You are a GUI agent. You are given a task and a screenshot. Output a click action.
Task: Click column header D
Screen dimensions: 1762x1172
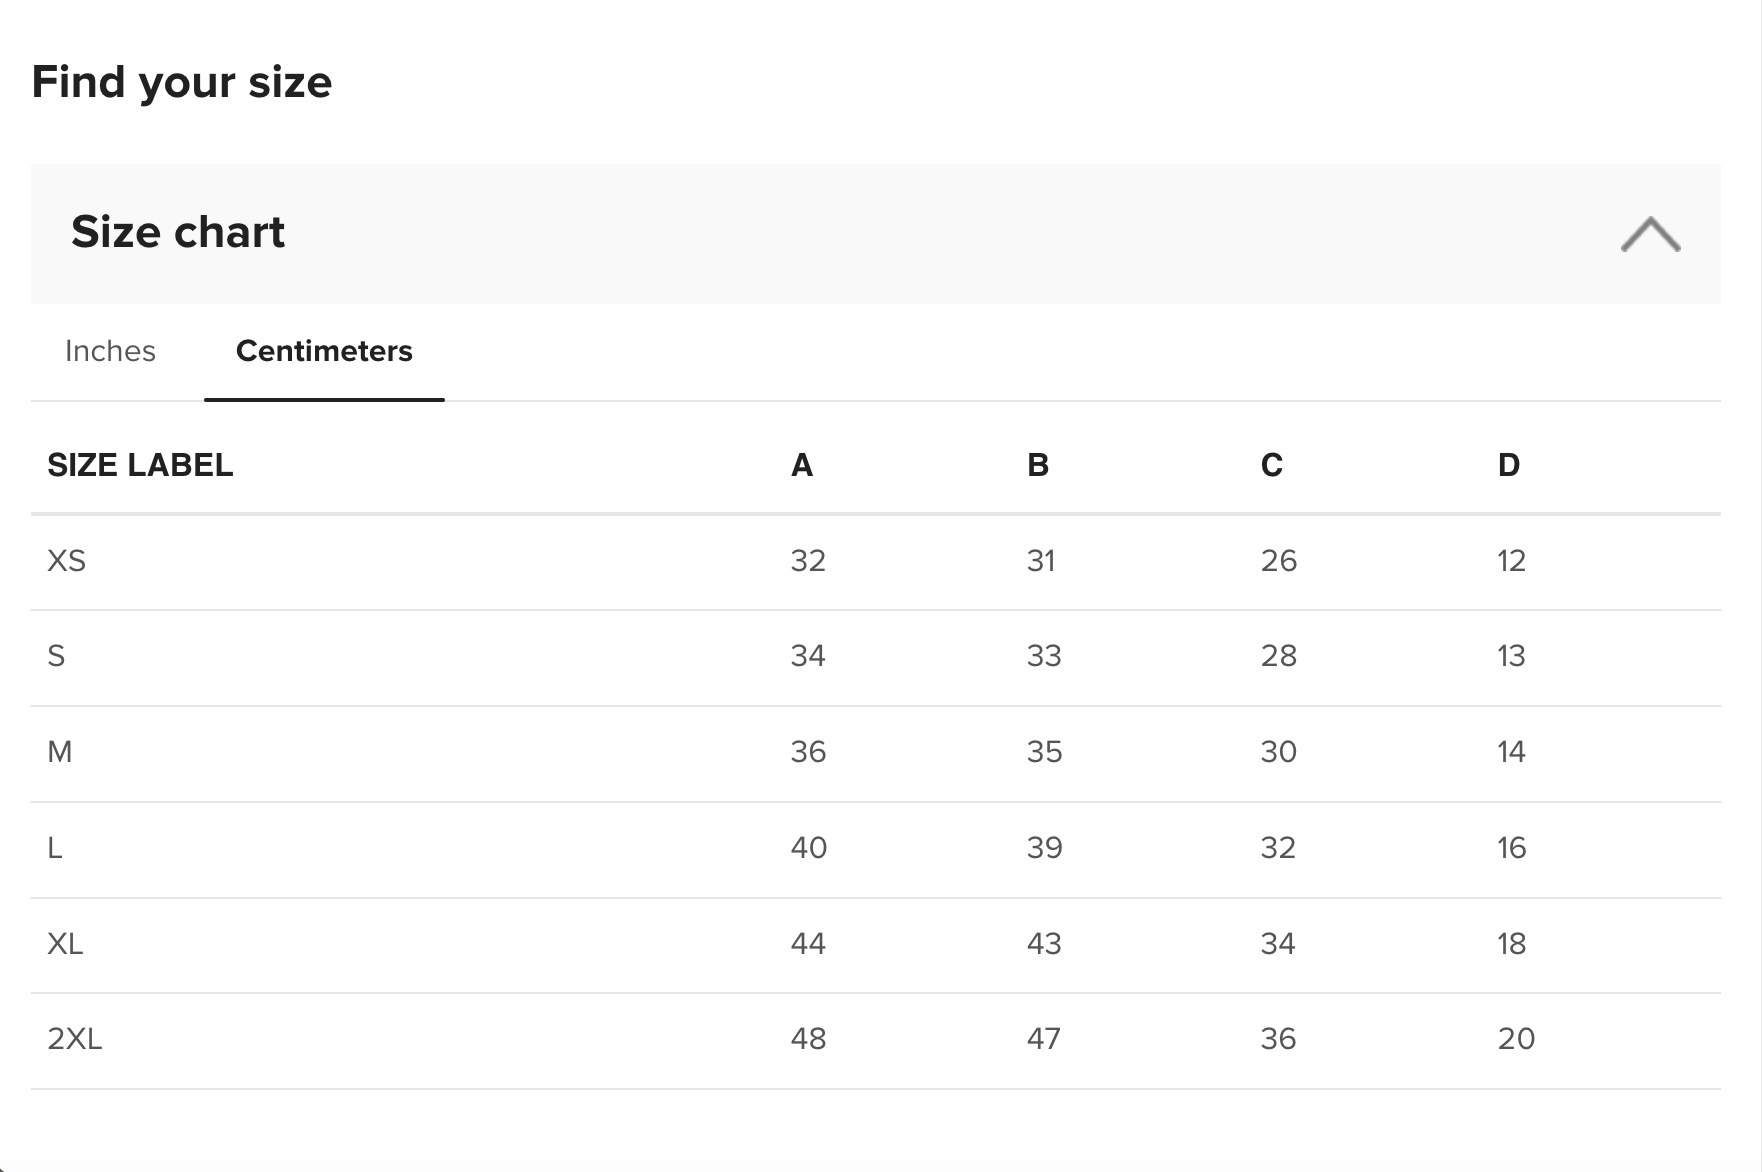[x=1509, y=465]
